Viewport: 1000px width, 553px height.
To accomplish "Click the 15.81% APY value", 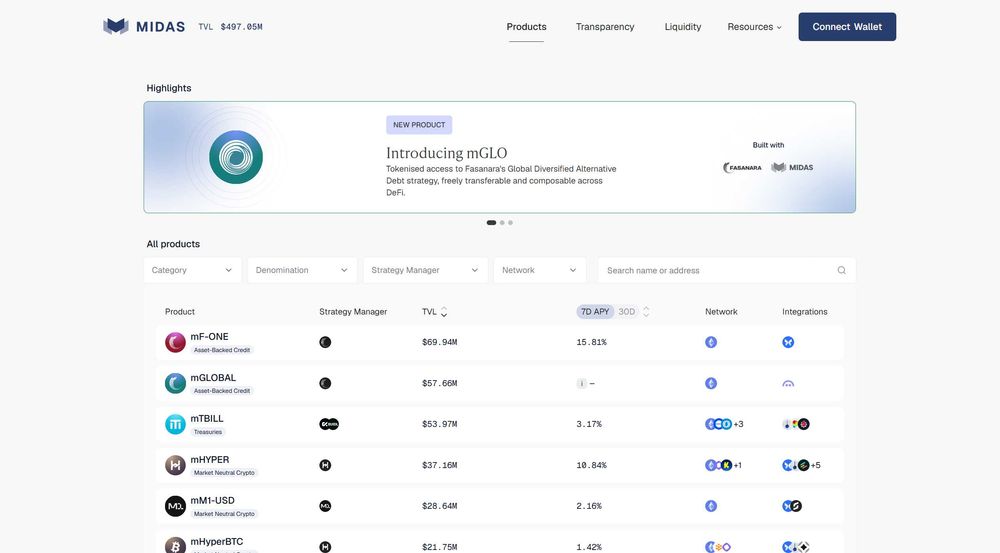I will (591, 343).
